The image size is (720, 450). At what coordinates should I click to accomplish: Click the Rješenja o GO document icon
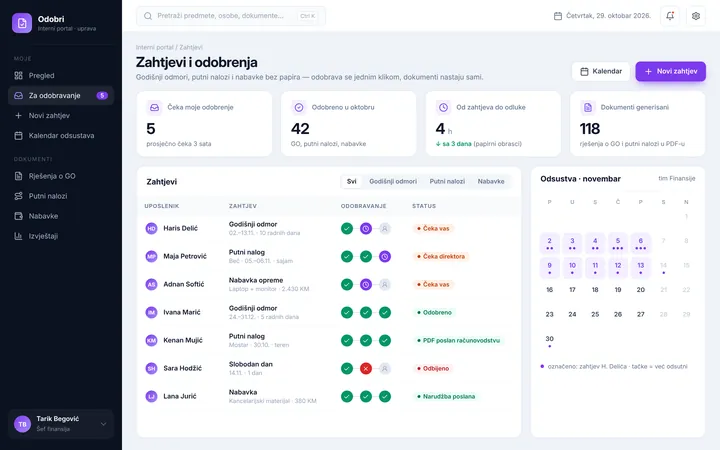pyautogui.click(x=18, y=176)
